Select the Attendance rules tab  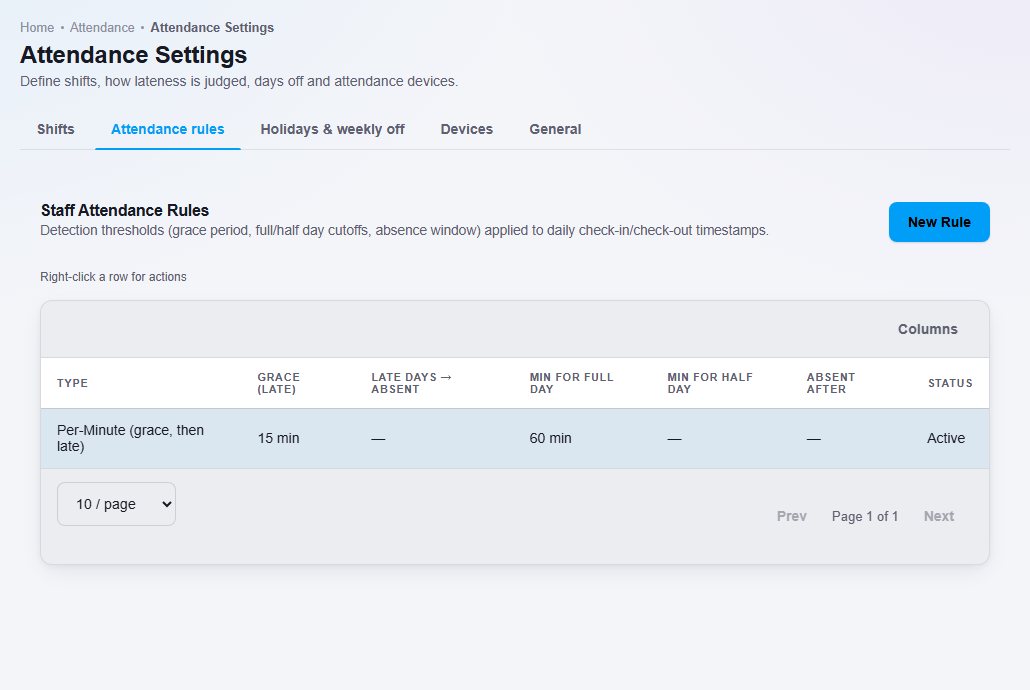(168, 129)
